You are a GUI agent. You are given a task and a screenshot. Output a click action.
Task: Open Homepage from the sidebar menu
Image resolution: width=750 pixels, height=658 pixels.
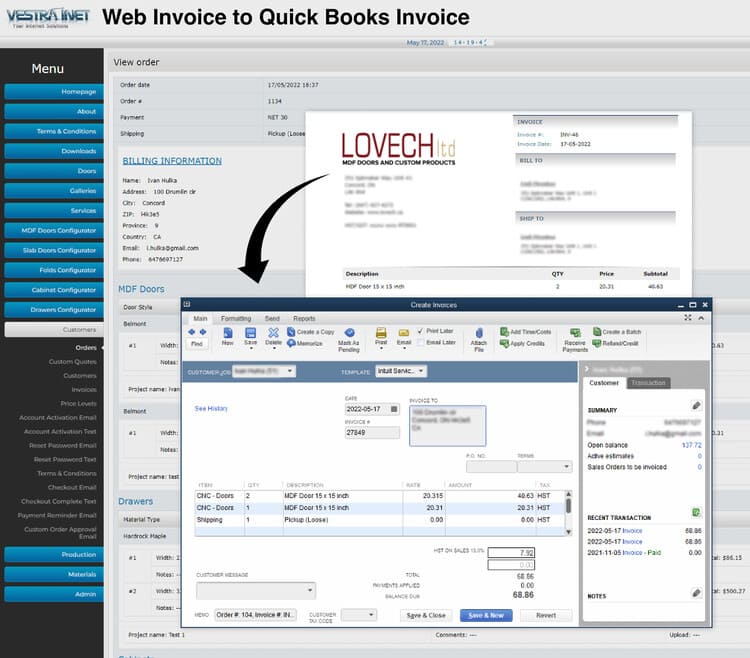coord(54,92)
